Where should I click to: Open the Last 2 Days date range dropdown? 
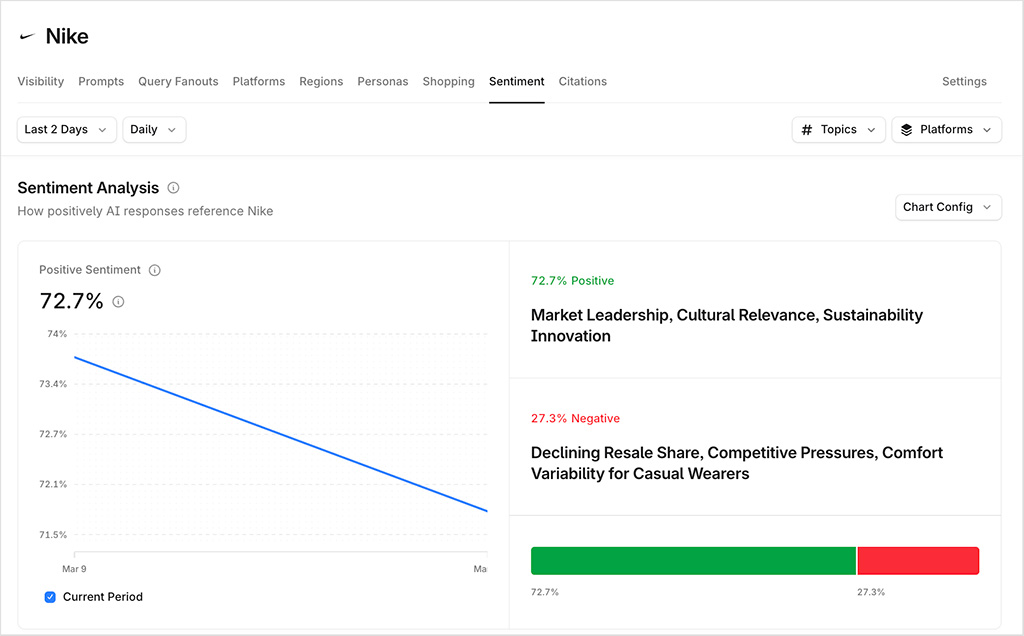pyautogui.click(x=66, y=129)
